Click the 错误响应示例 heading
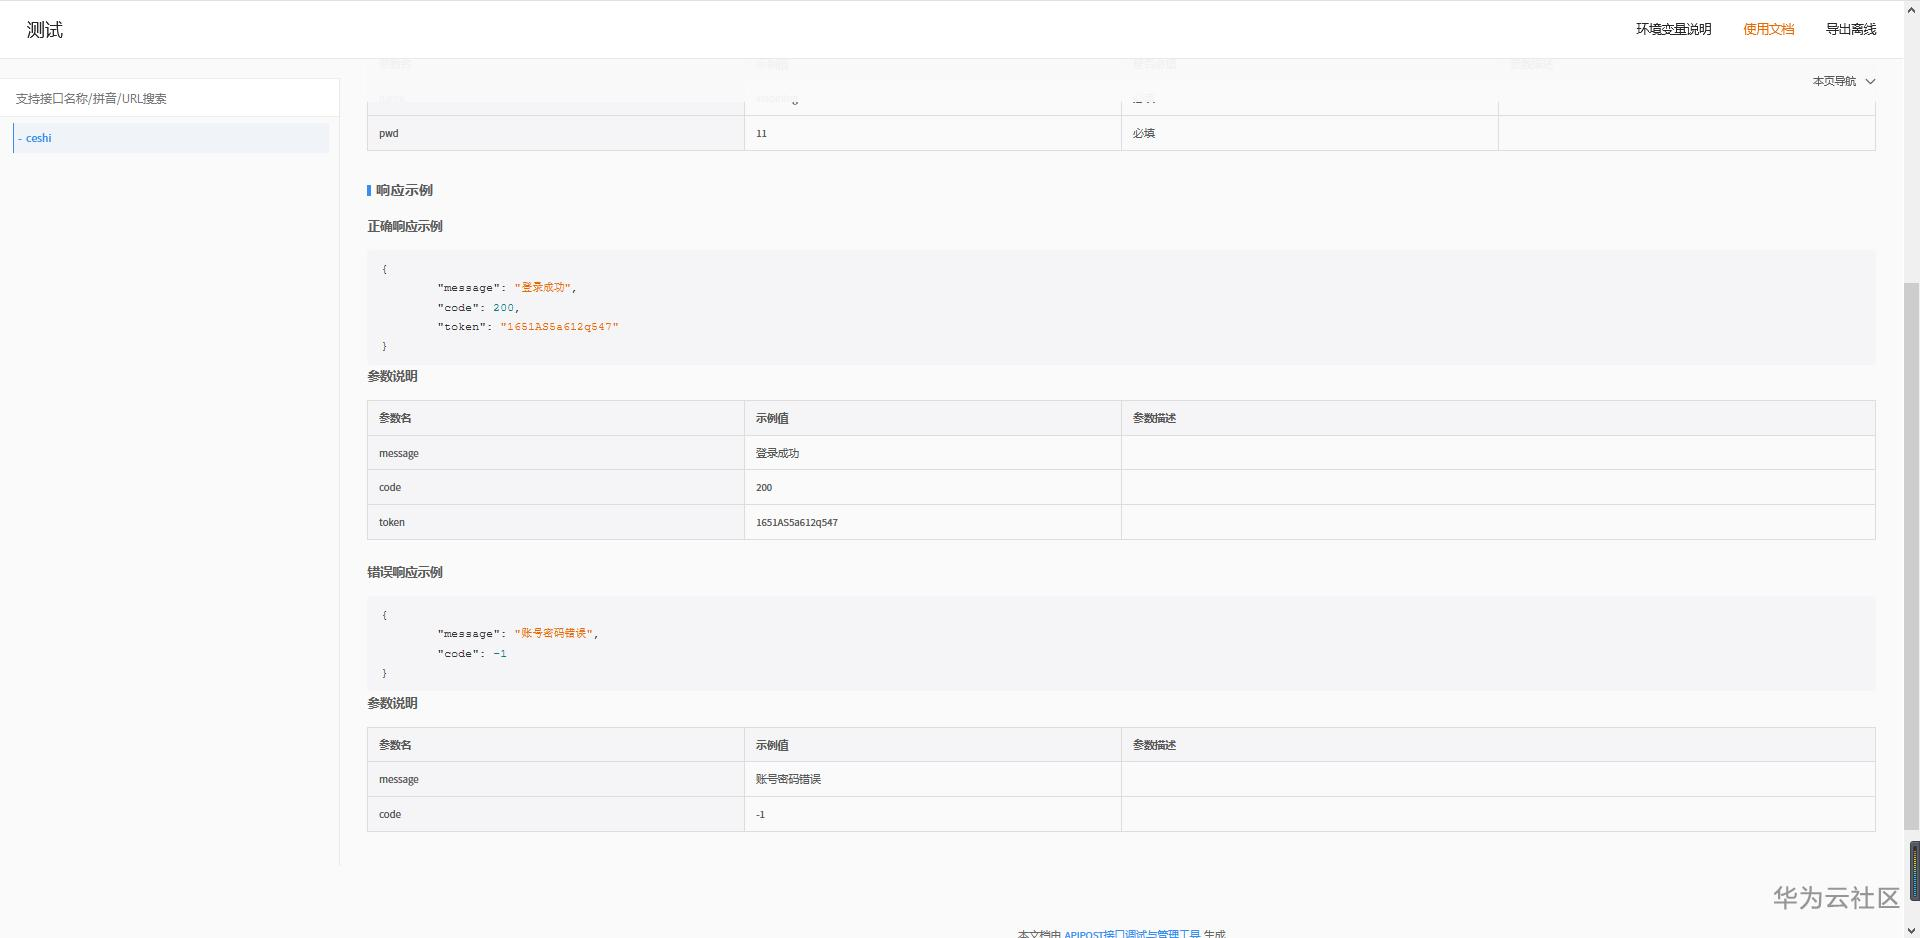The width and height of the screenshot is (1920, 938). point(405,572)
